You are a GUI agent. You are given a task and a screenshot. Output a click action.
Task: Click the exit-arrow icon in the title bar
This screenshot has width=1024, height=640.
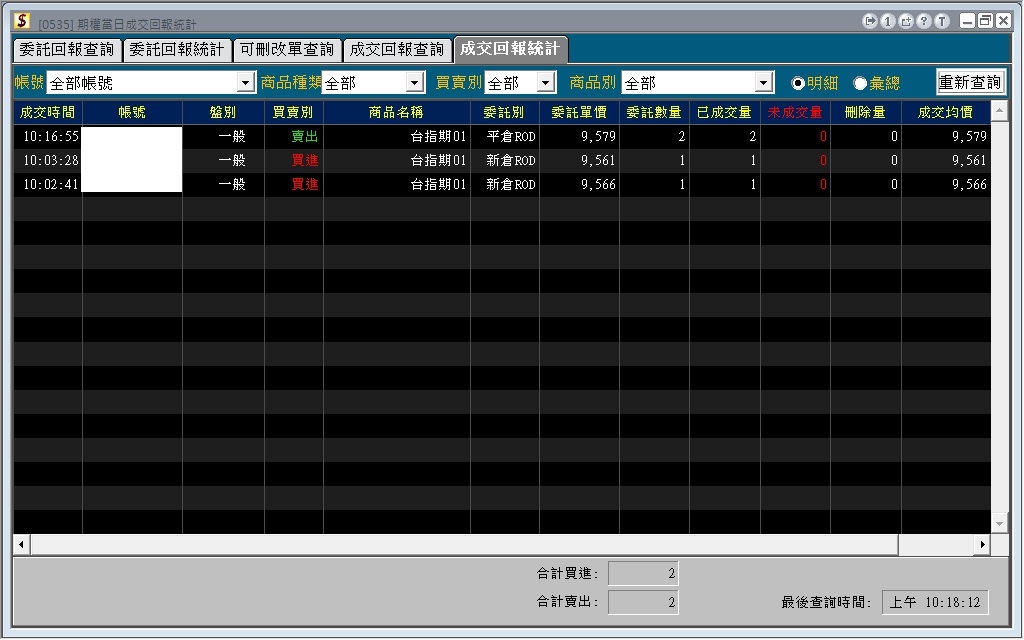(x=870, y=21)
